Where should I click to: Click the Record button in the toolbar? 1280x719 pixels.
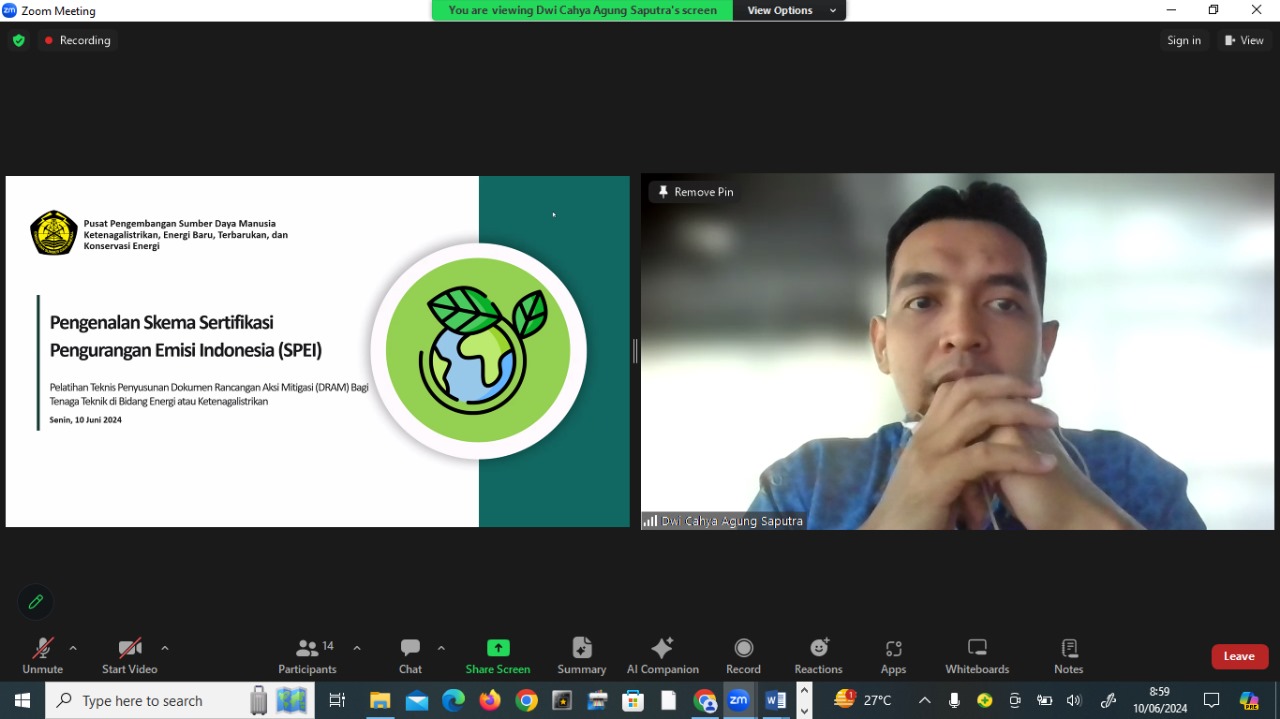pyautogui.click(x=743, y=656)
